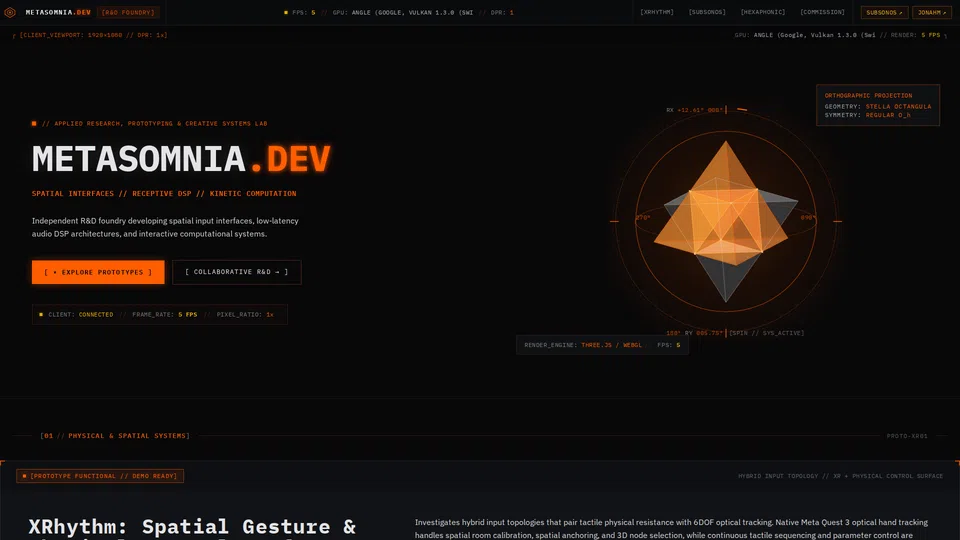Click the Independent R&D foundry description paragraph
Viewport: 960px width, 540px height.
pyautogui.click(x=165, y=227)
